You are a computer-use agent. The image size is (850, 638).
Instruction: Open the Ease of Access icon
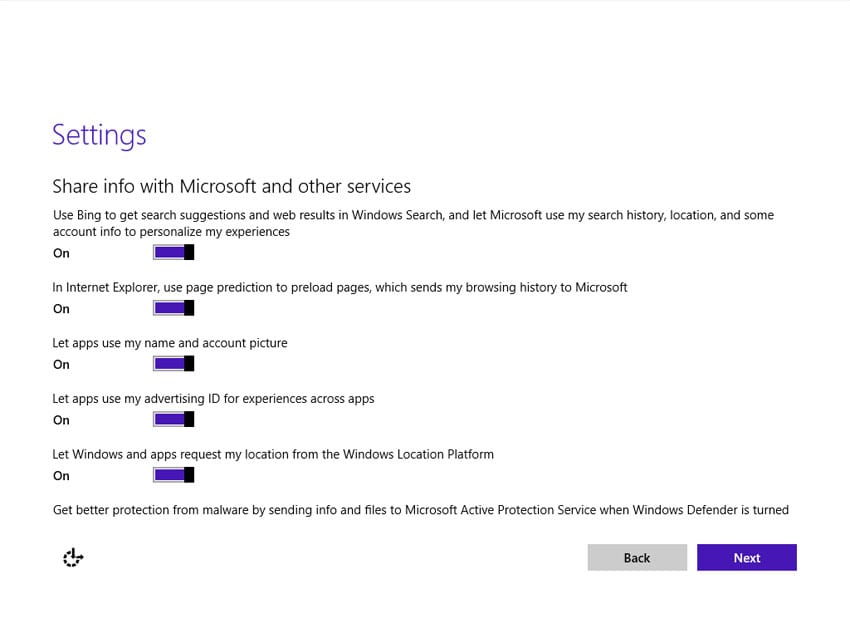point(72,558)
